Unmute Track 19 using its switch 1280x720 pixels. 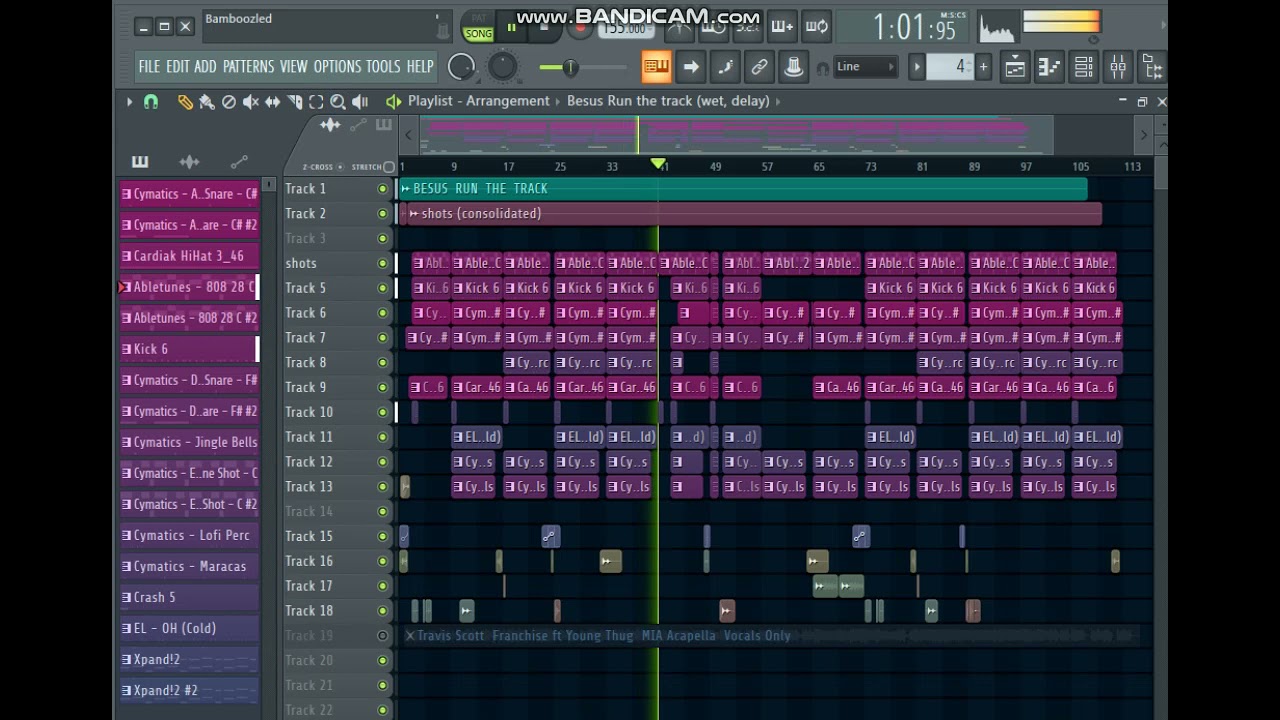point(382,636)
